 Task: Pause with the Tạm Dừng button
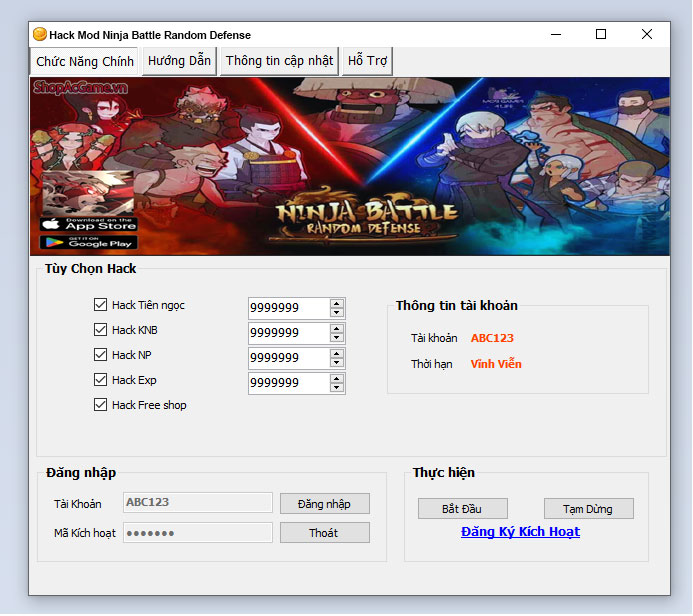click(589, 509)
